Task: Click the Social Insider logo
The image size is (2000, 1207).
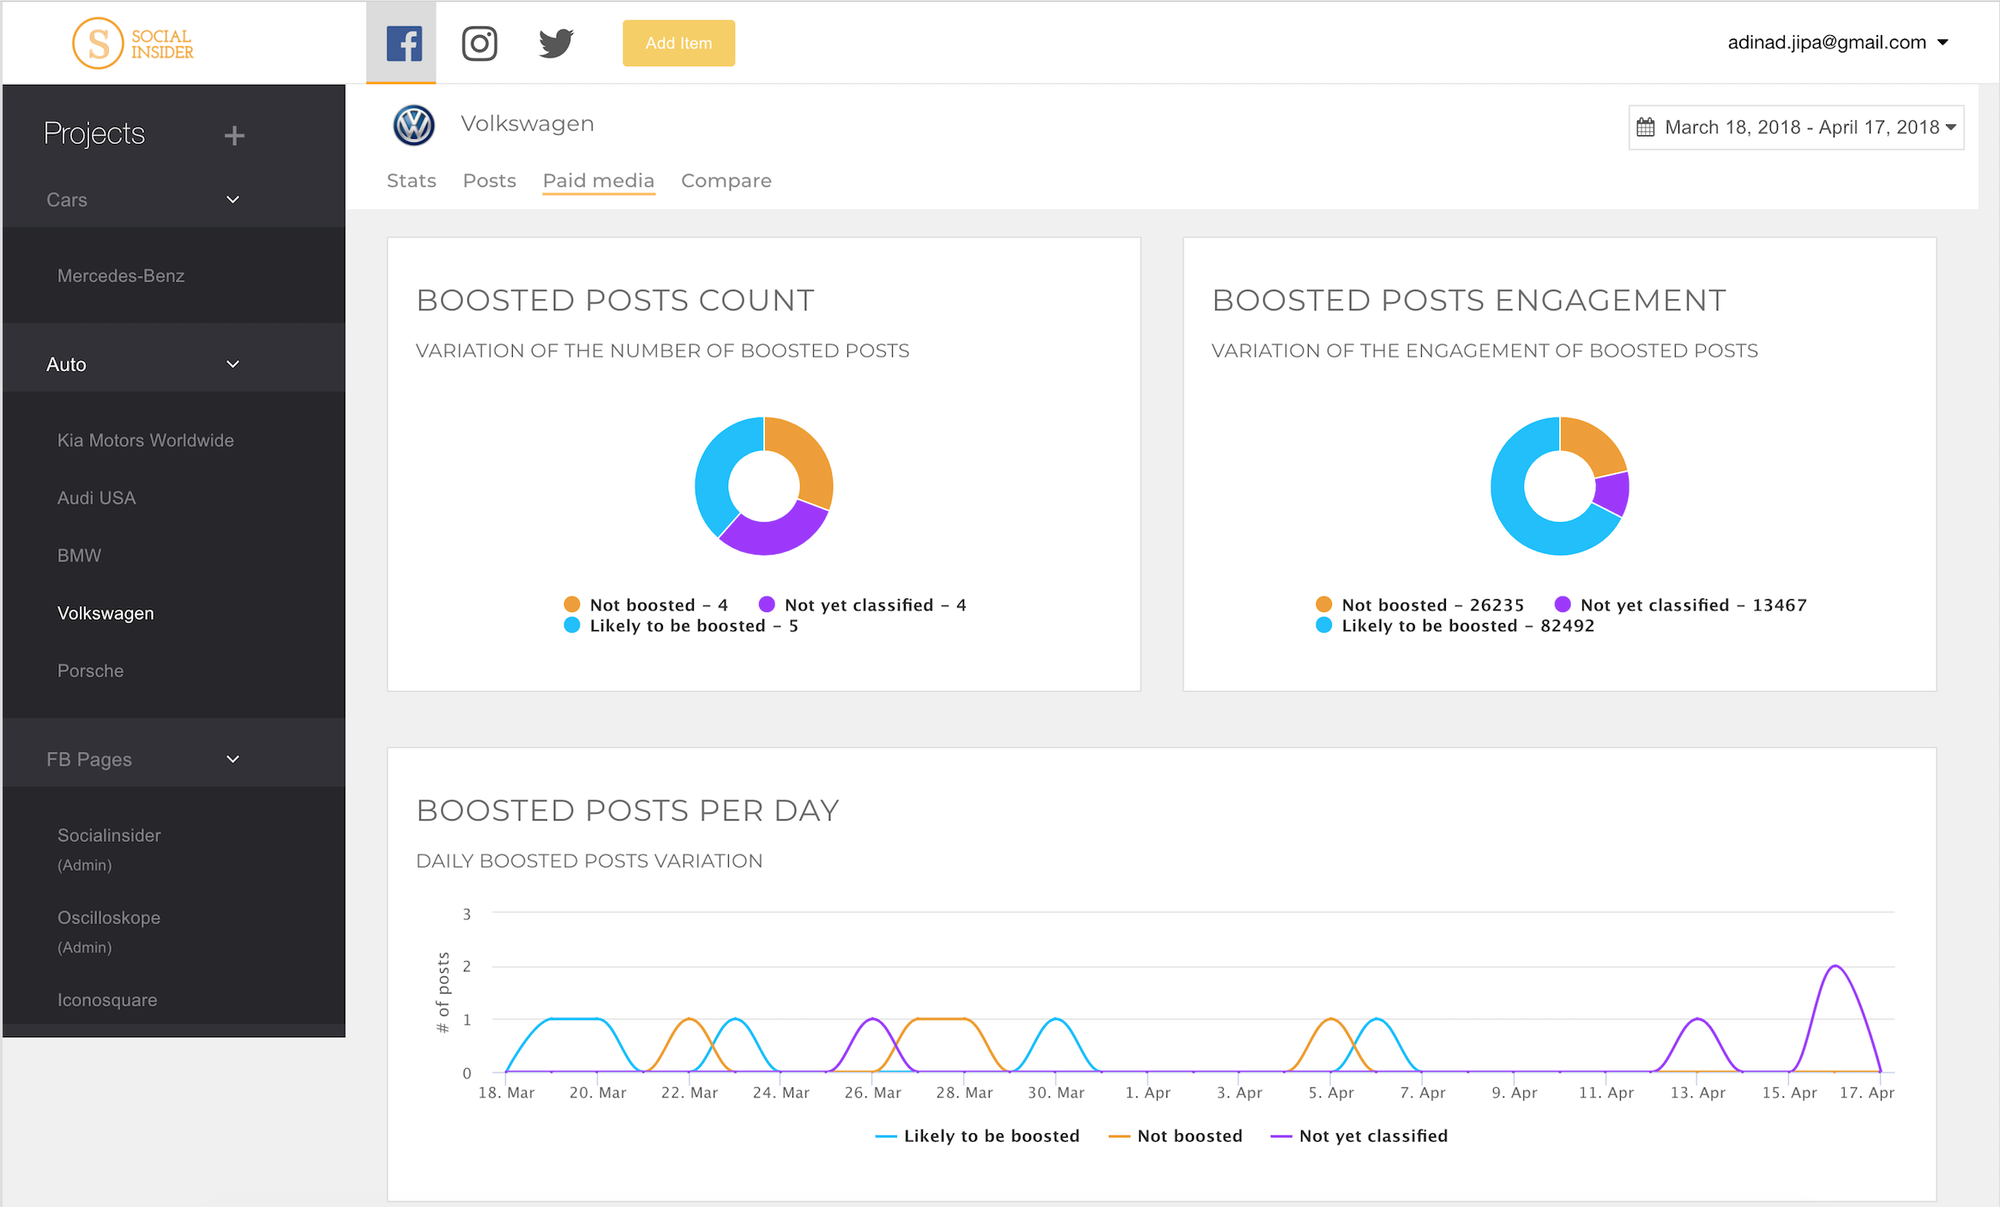Action: tap(133, 44)
